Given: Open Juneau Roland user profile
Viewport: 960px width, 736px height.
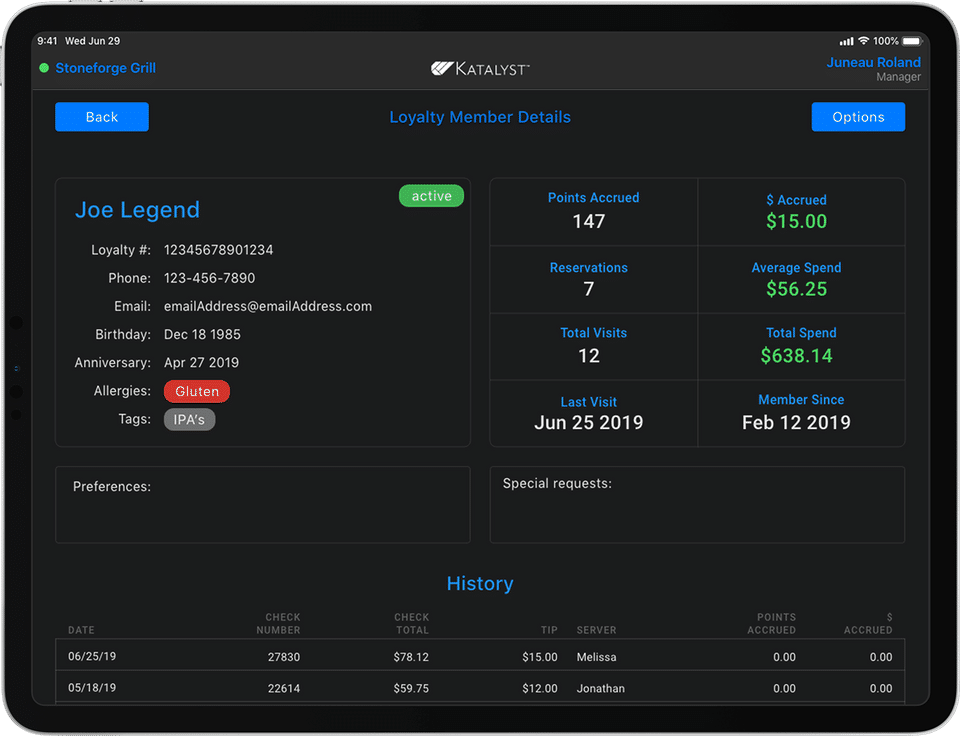Looking at the screenshot, I should click(x=873, y=62).
